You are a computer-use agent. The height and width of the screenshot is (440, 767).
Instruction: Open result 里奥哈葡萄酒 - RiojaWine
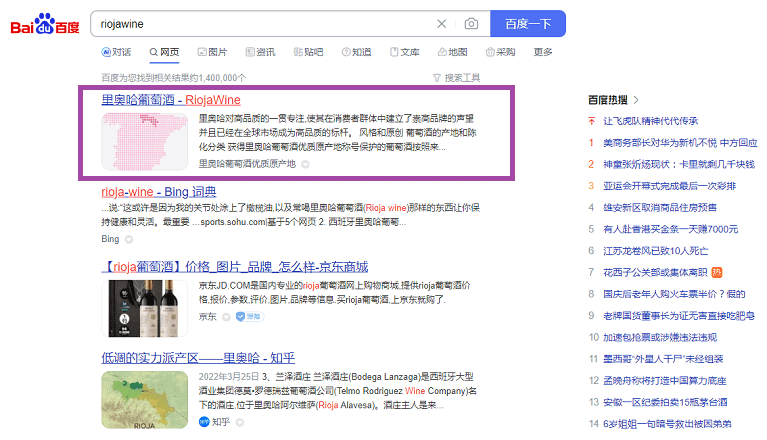[x=171, y=100]
